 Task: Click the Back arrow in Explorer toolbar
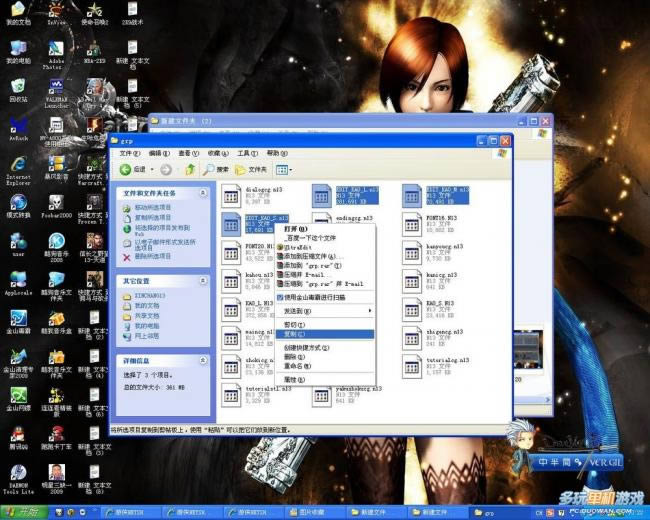(127, 170)
